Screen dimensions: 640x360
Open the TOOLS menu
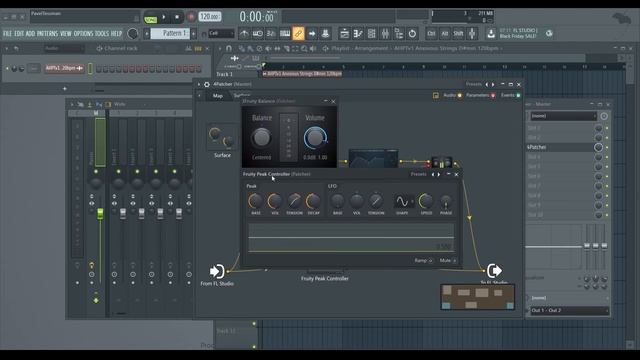(x=102, y=33)
